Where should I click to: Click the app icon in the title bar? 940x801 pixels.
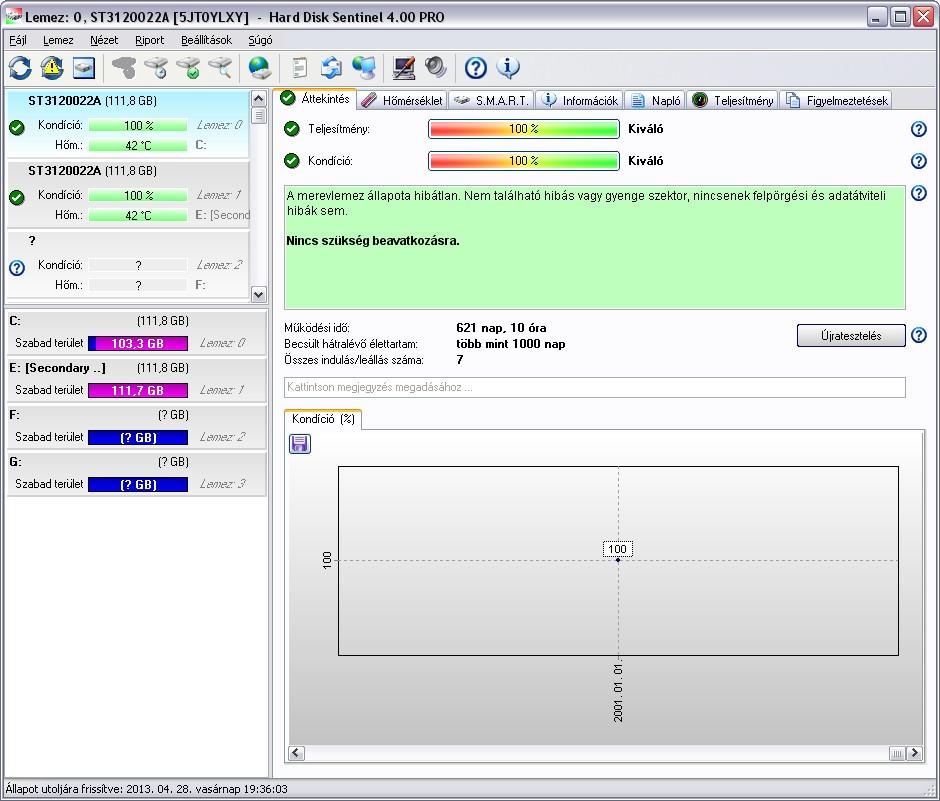coord(13,17)
